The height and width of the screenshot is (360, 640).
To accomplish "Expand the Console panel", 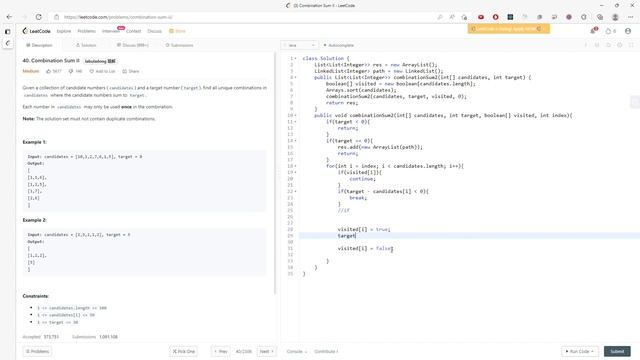I will point(297,351).
